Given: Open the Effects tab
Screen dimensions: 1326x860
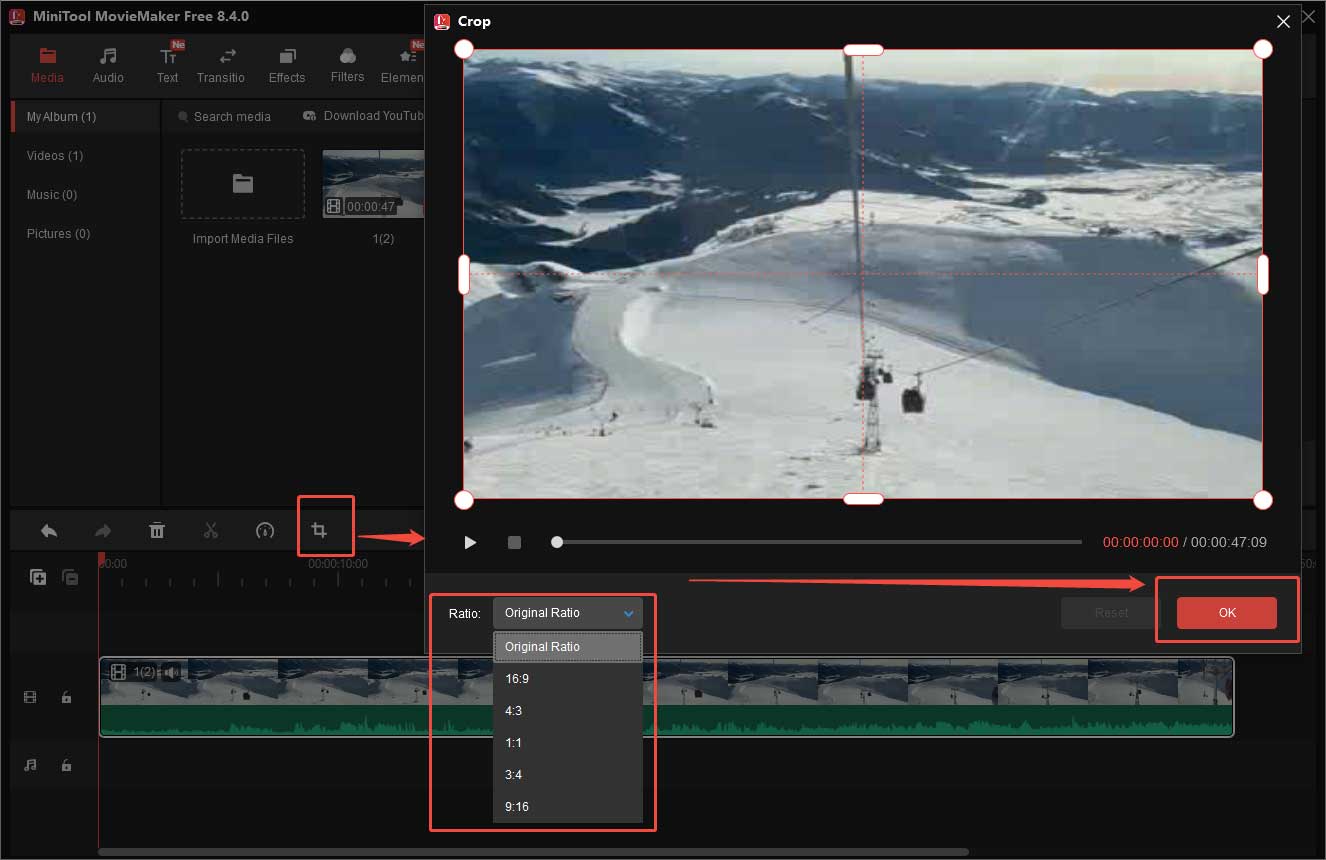Looking at the screenshot, I should pyautogui.click(x=287, y=63).
